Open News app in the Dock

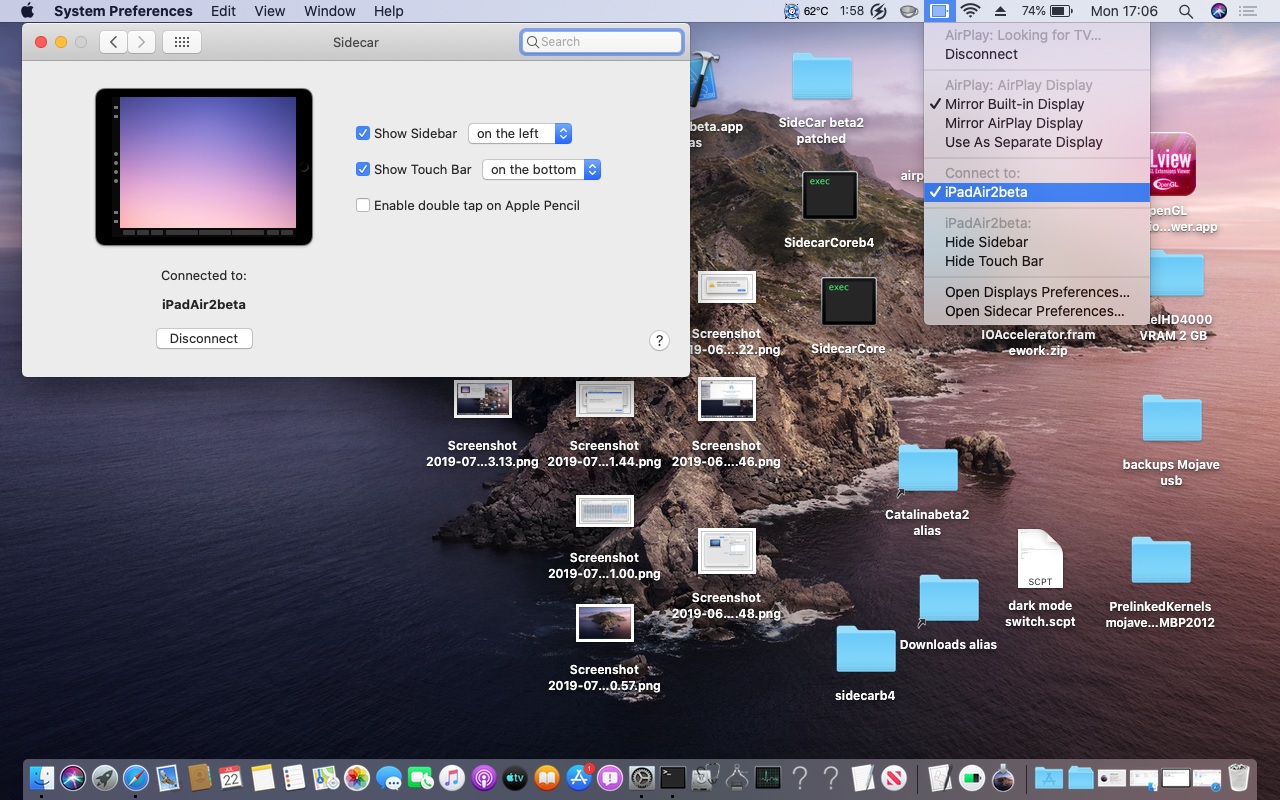pos(895,777)
